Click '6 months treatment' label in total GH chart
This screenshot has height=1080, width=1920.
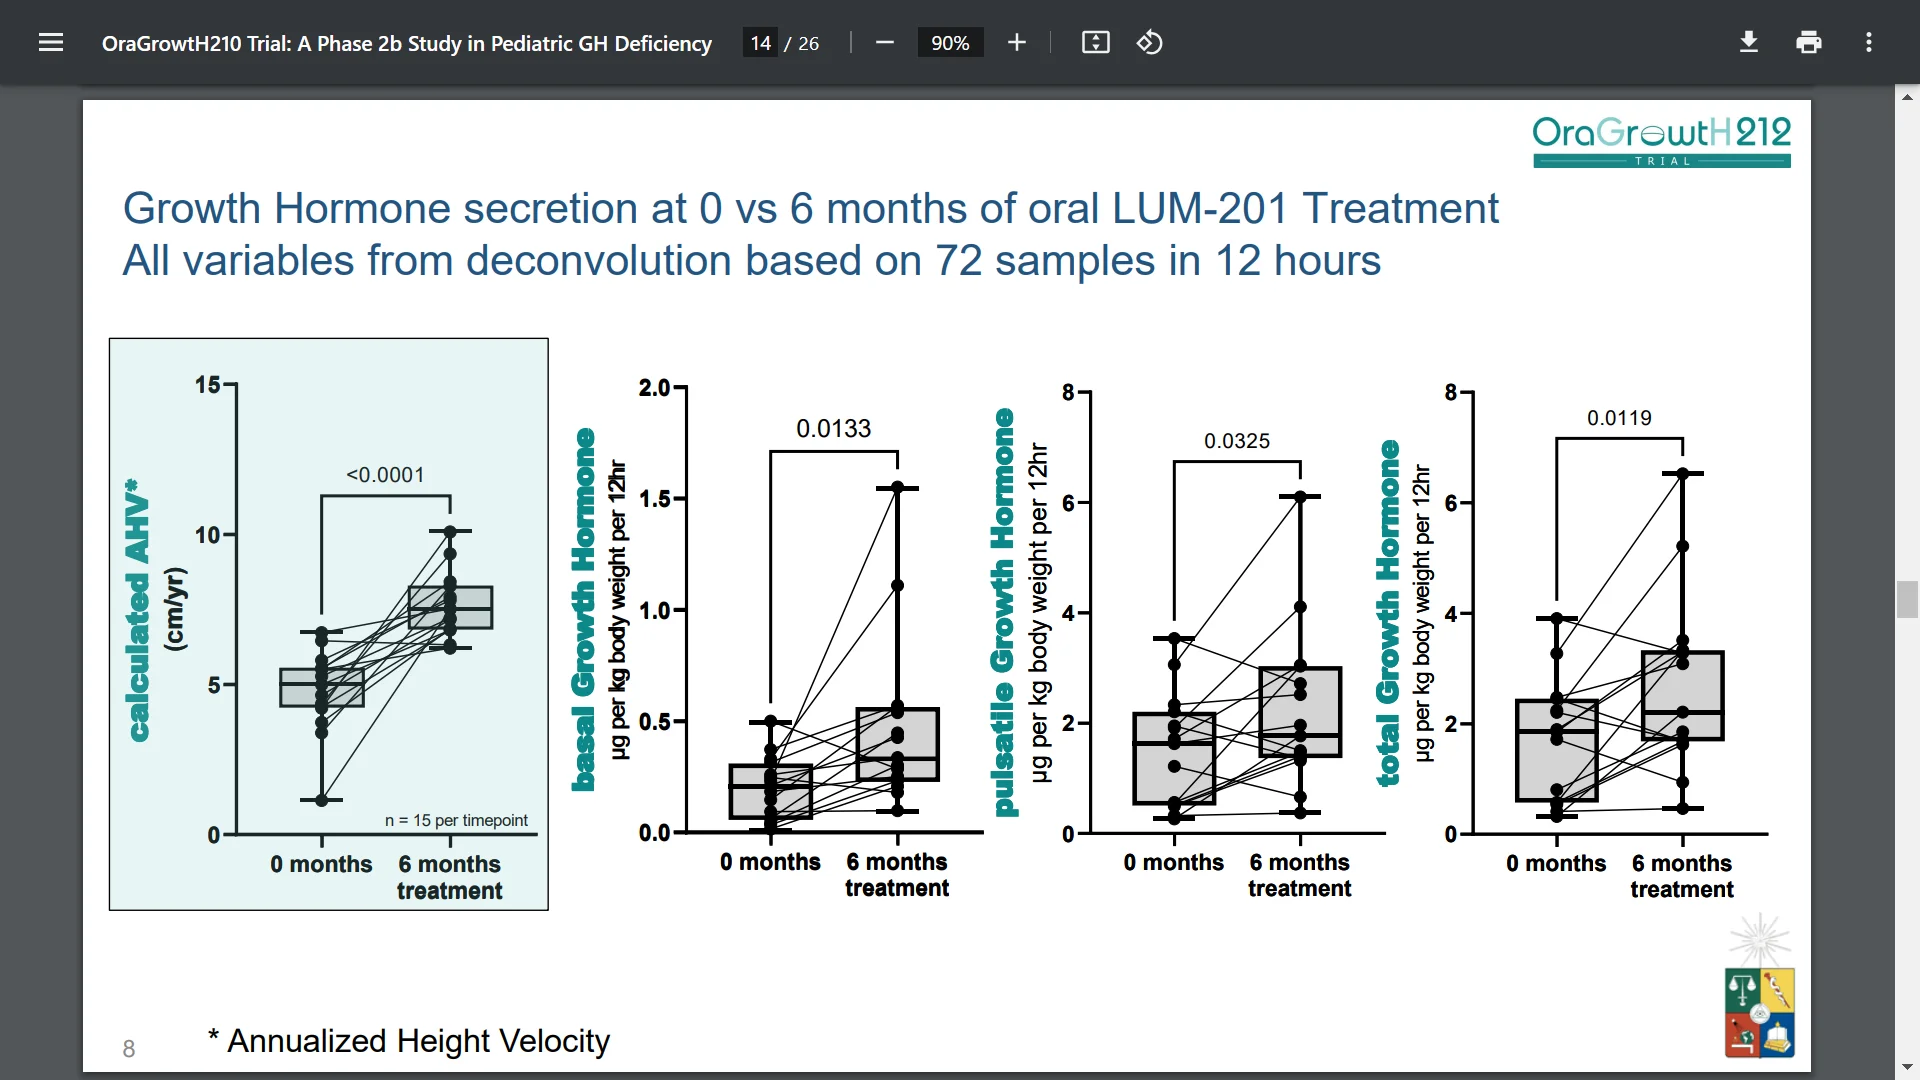point(1682,876)
